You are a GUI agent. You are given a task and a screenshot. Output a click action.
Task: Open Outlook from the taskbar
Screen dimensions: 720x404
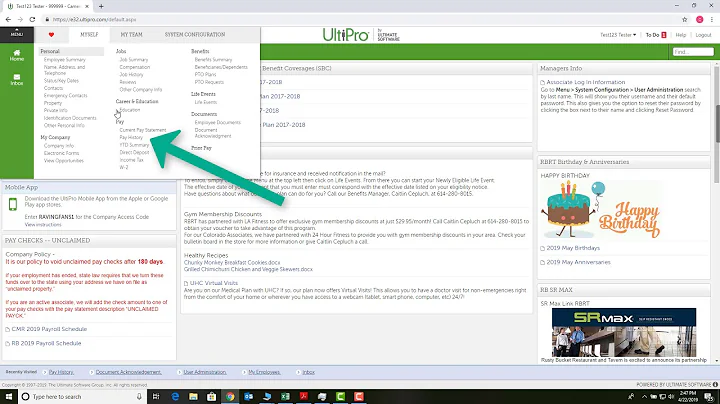248,396
